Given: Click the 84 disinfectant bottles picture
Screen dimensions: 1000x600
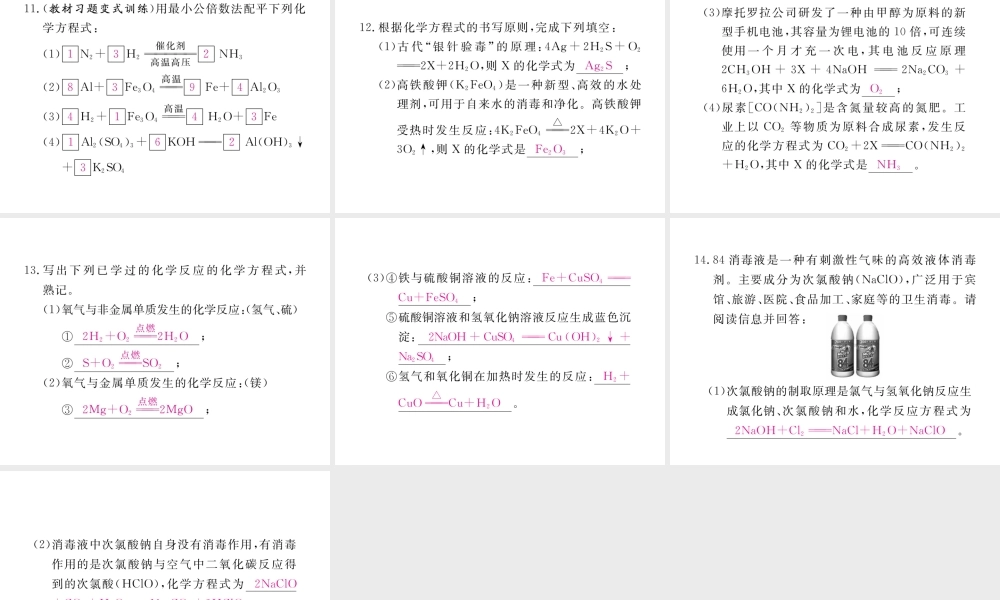Looking at the screenshot, I should [856, 345].
